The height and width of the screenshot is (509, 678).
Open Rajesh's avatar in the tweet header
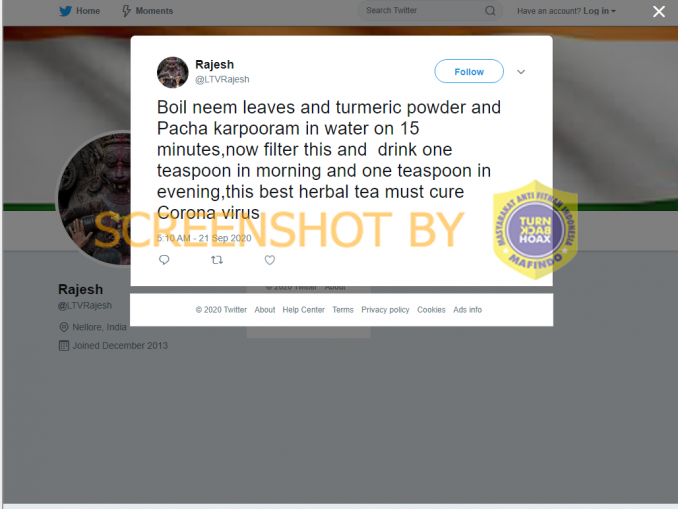coord(173,72)
